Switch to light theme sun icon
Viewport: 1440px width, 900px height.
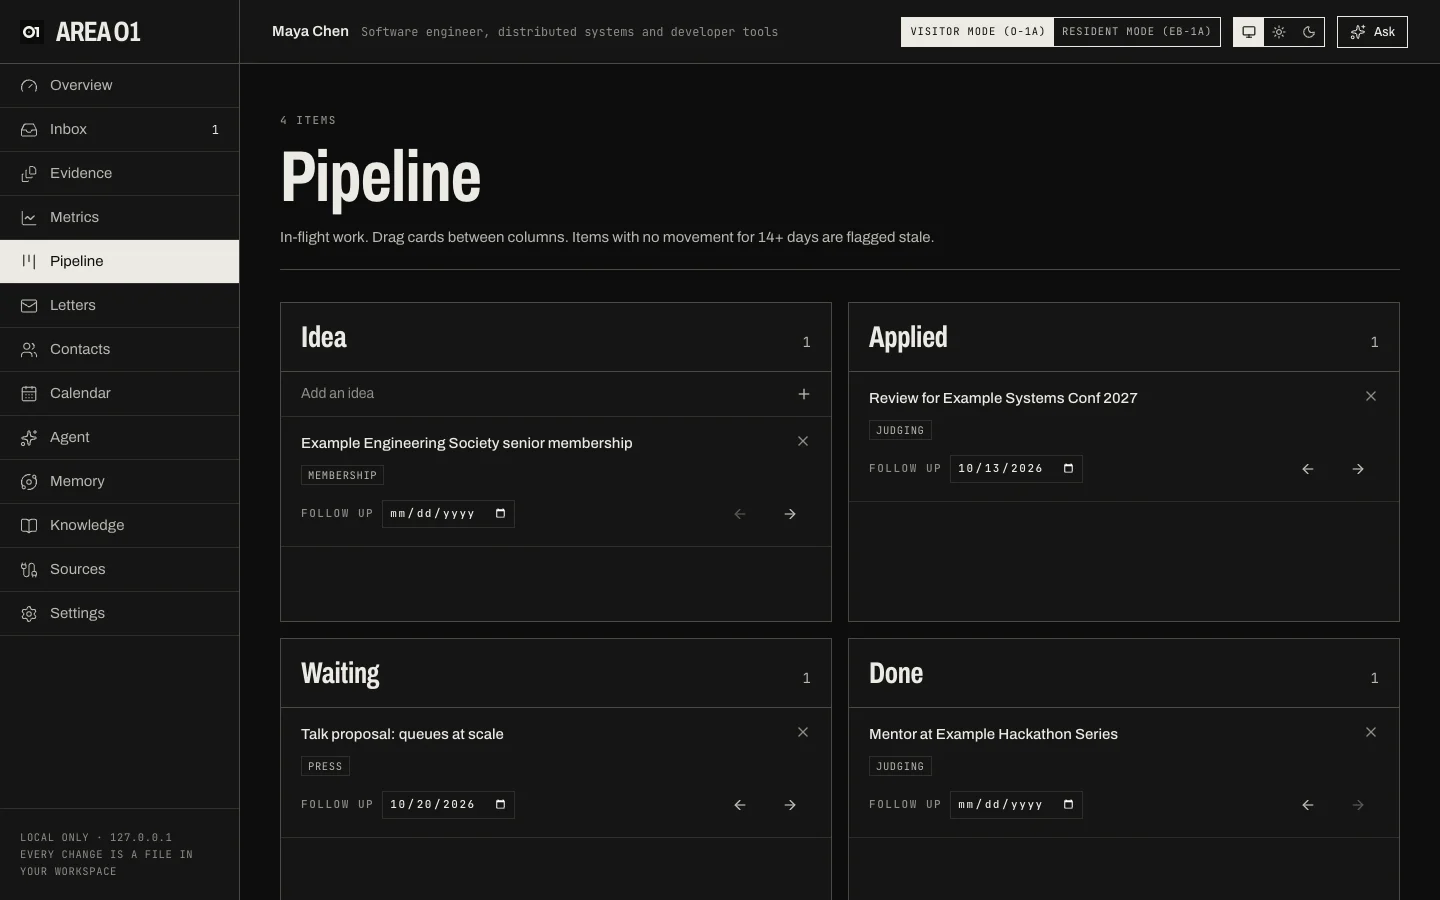1279,32
